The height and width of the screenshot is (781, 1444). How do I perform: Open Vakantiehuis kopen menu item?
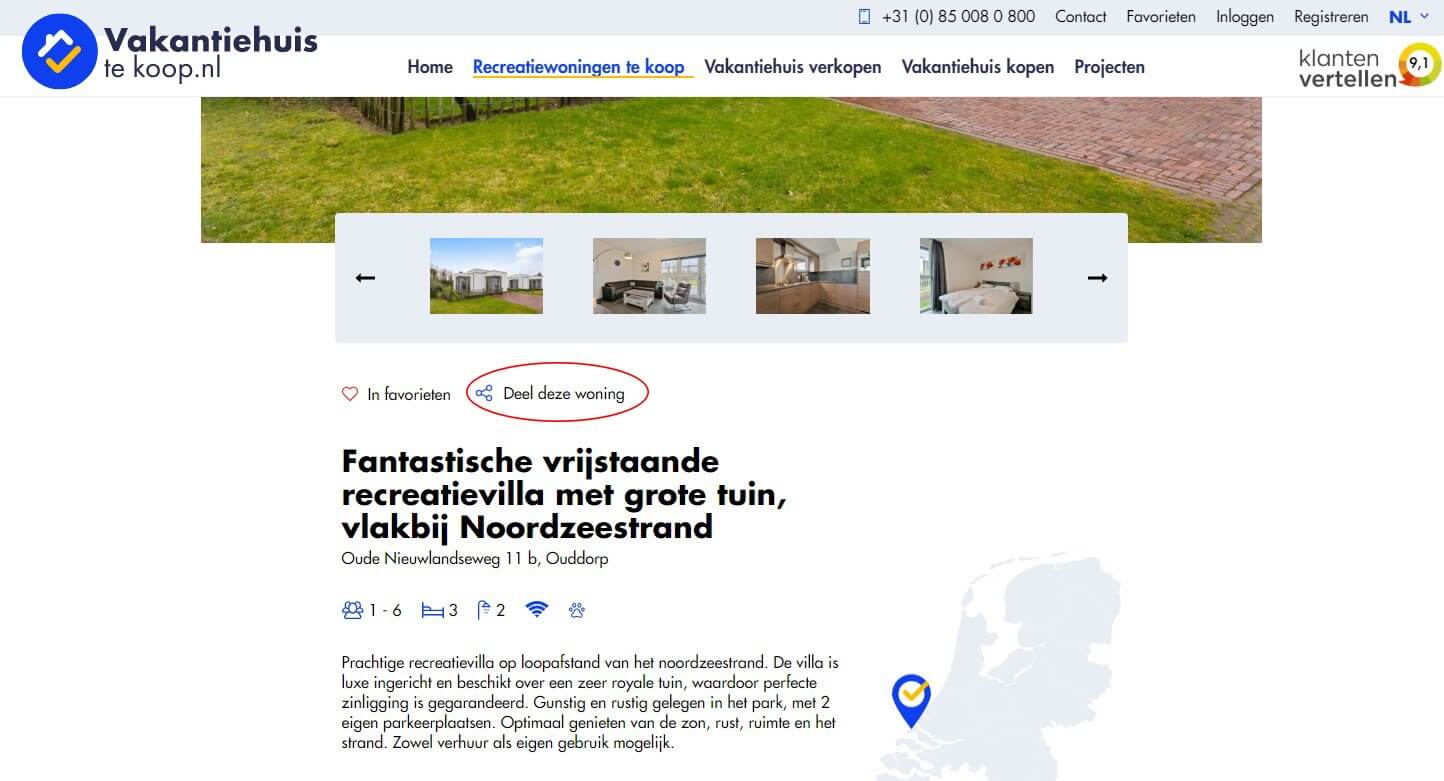[978, 67]
